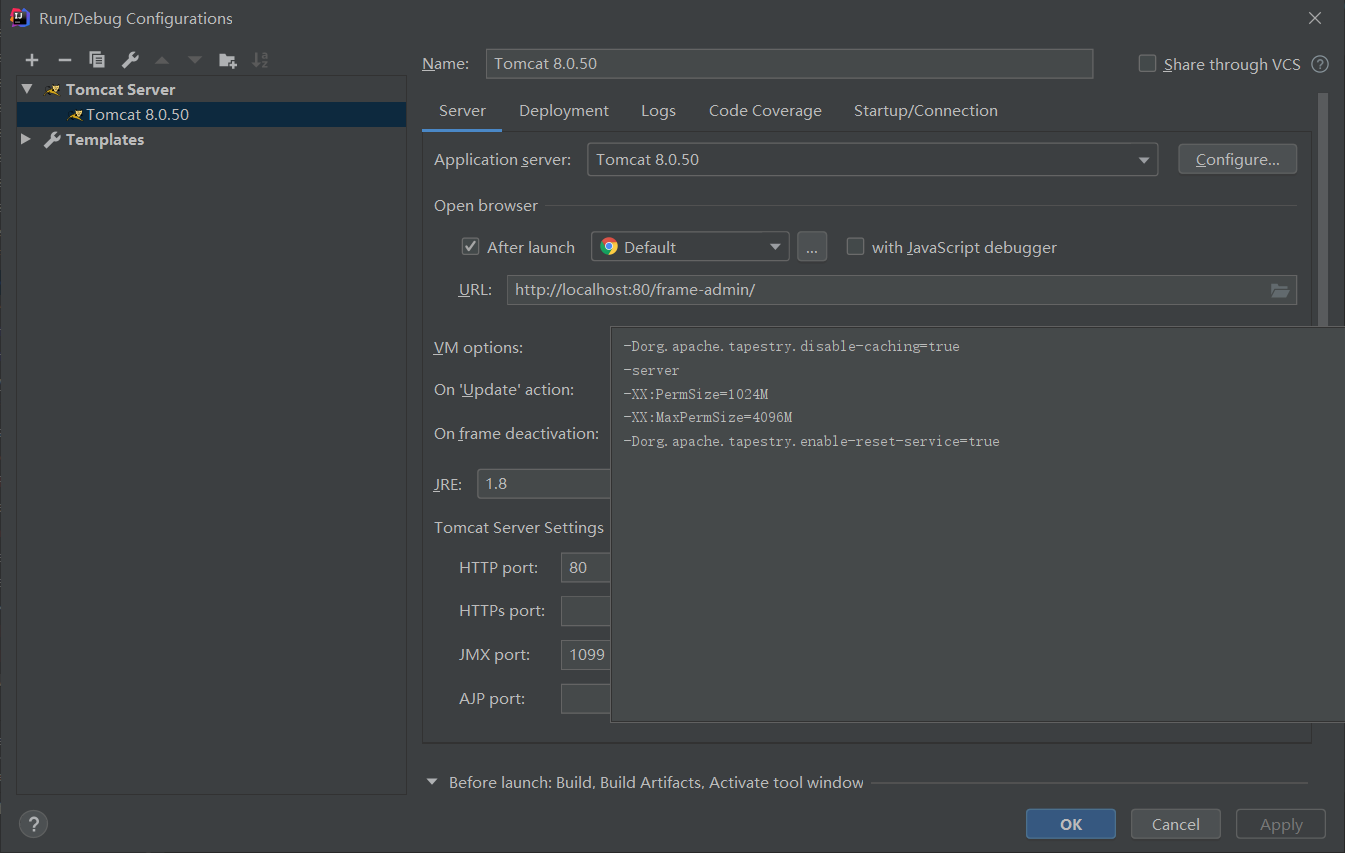Image resolution: width=1345 pixels, height=853 pixels.
Task: Click JMX port field showing 1099
Action: pyautogui.click(x=586, y=655)
